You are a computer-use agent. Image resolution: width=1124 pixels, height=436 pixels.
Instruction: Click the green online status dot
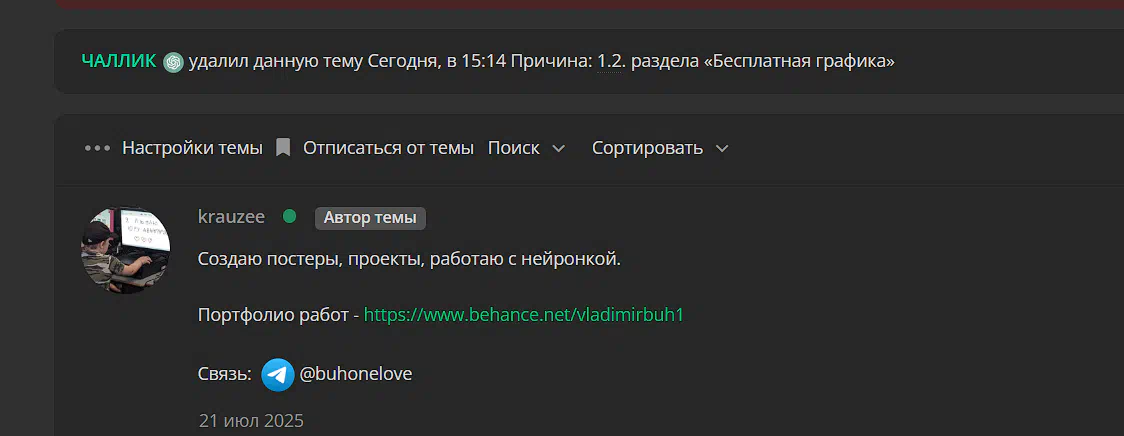click(x=290, y=217)
